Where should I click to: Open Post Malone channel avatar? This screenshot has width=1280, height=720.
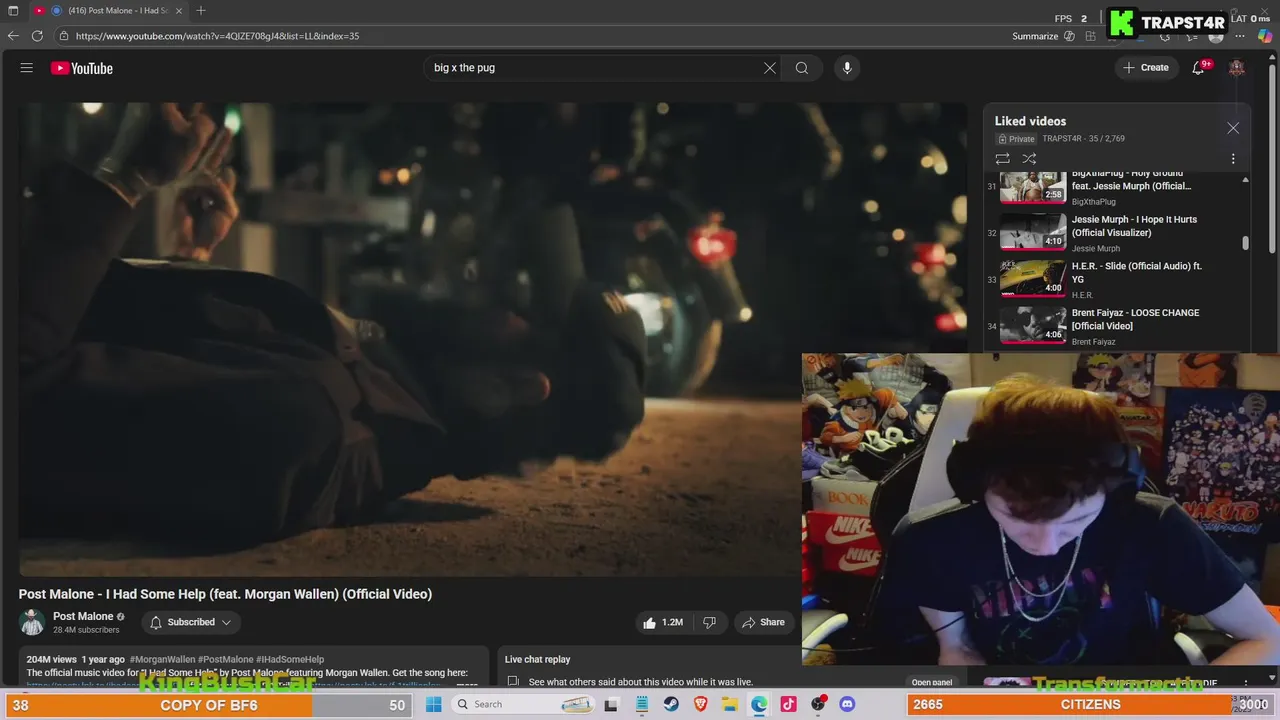point(32,622)
